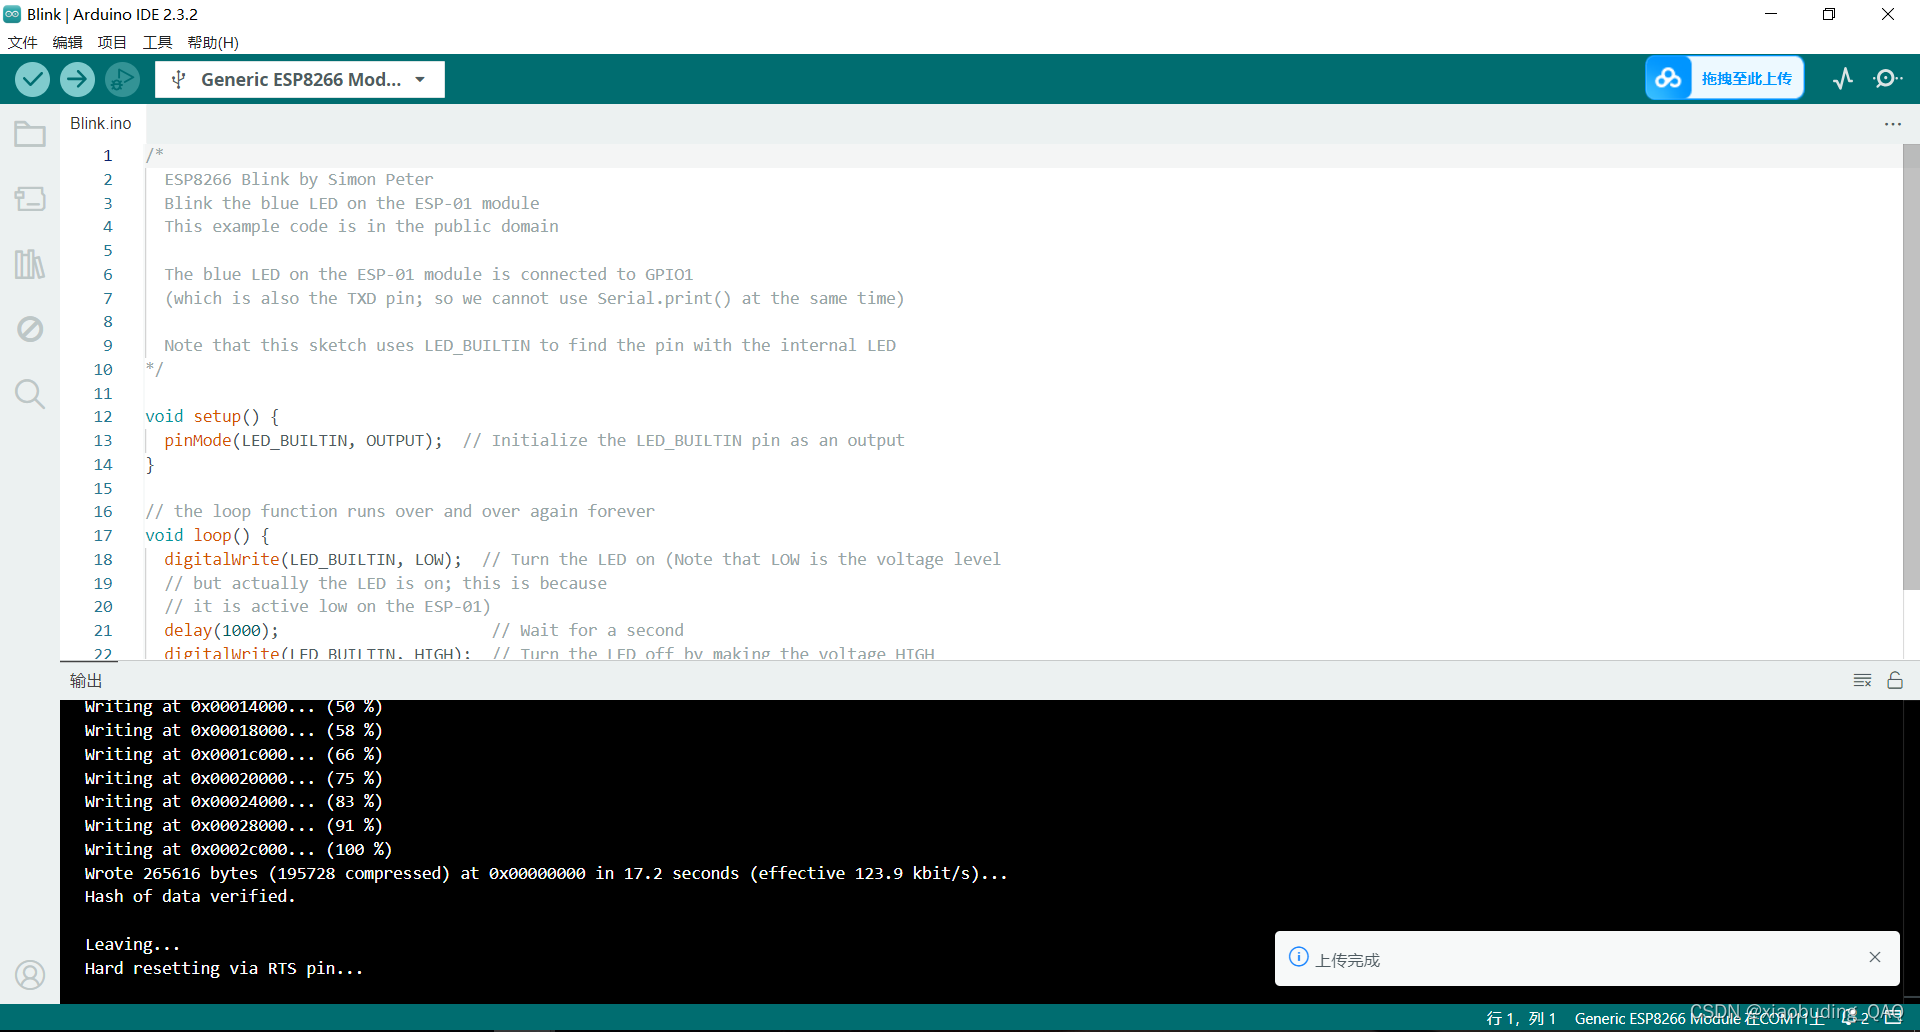Toggle bottom panel icon in status bar
This screenshot has height=1032, width=1920.
(x=1894, y=1018)
